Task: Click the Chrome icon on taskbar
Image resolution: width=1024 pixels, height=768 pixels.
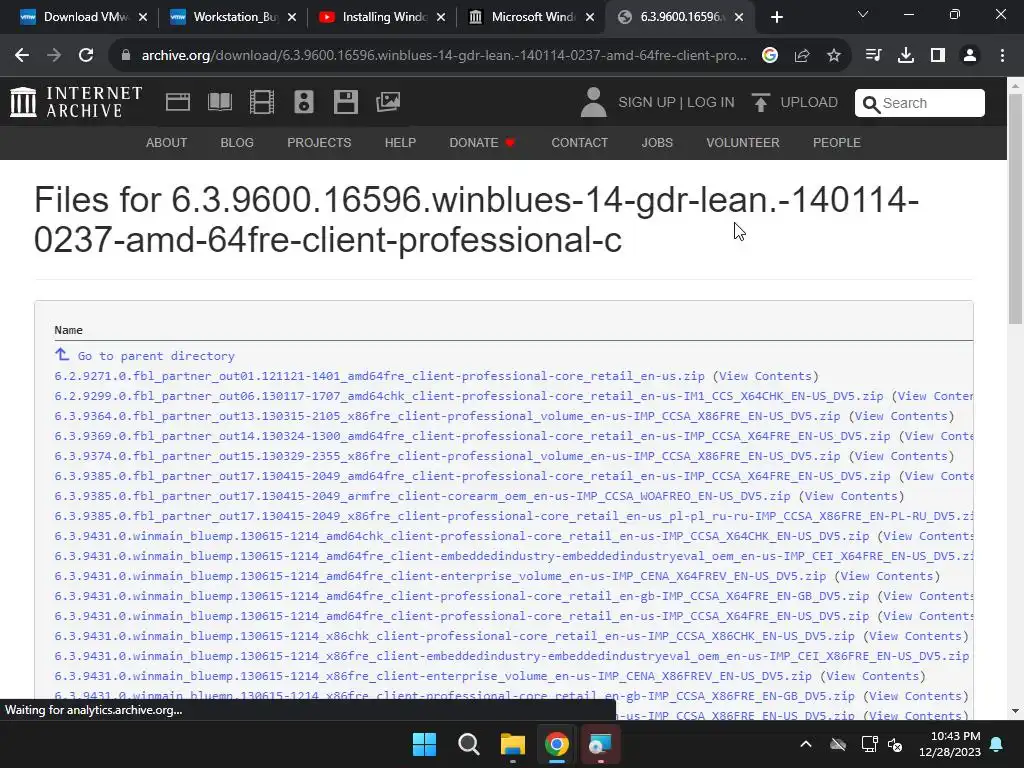Action: pyautogui.click(x=556, y=744)
